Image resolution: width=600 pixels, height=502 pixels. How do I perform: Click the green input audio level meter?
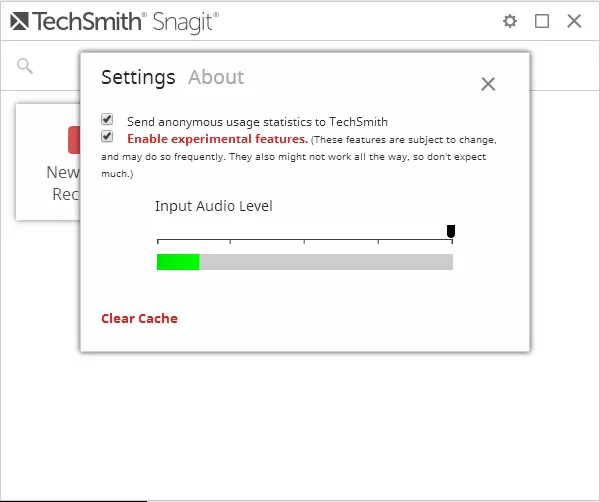178,262
